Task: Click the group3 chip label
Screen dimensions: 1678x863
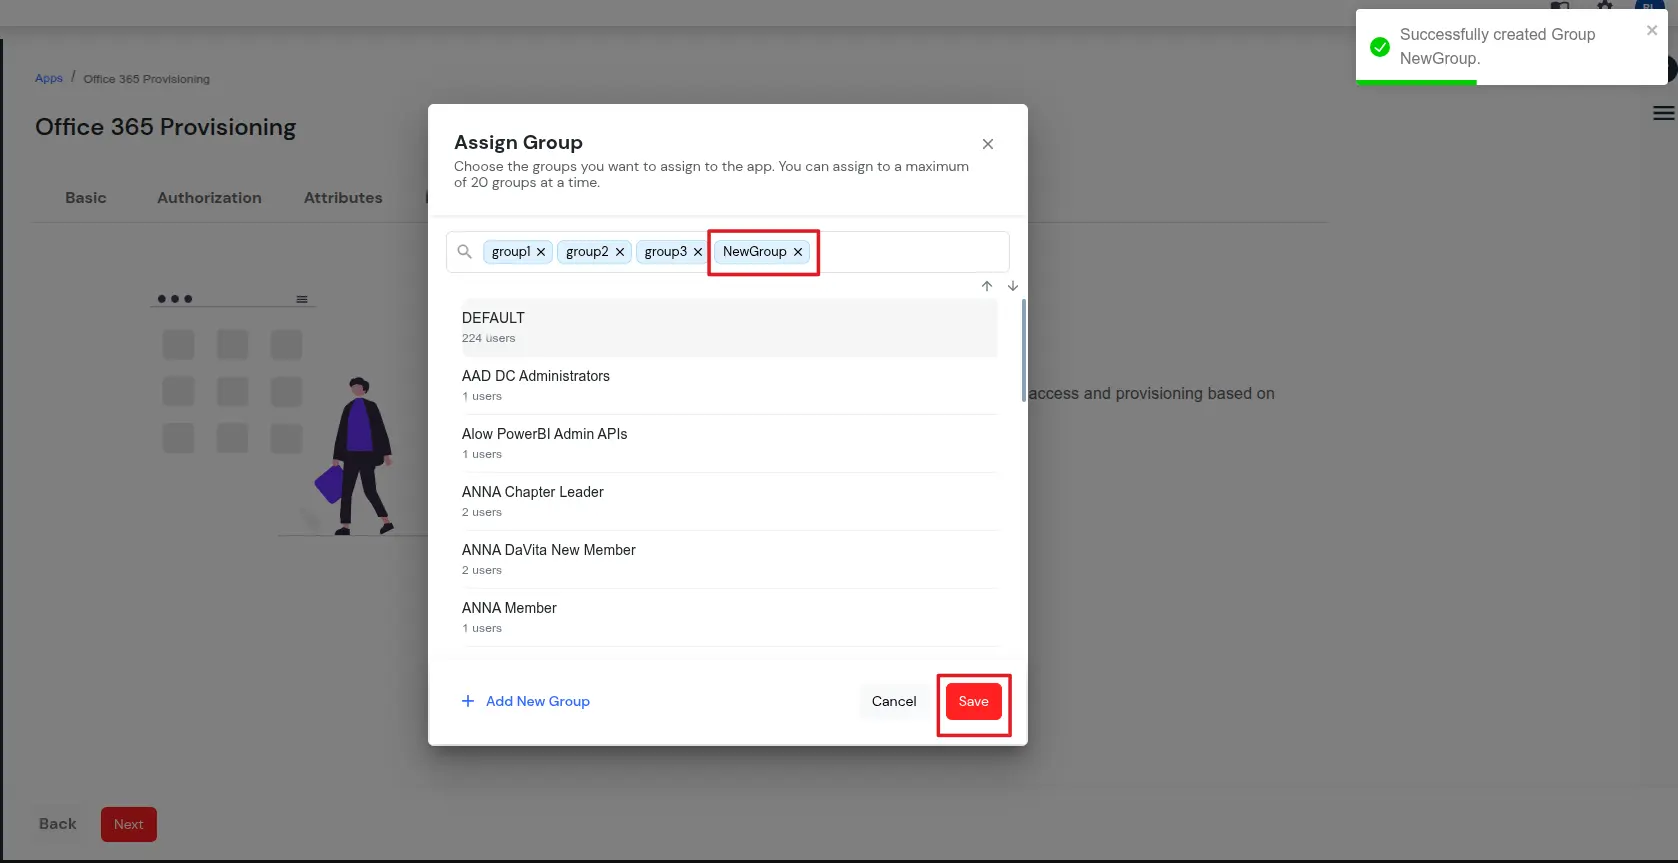Action: point(666,252)
